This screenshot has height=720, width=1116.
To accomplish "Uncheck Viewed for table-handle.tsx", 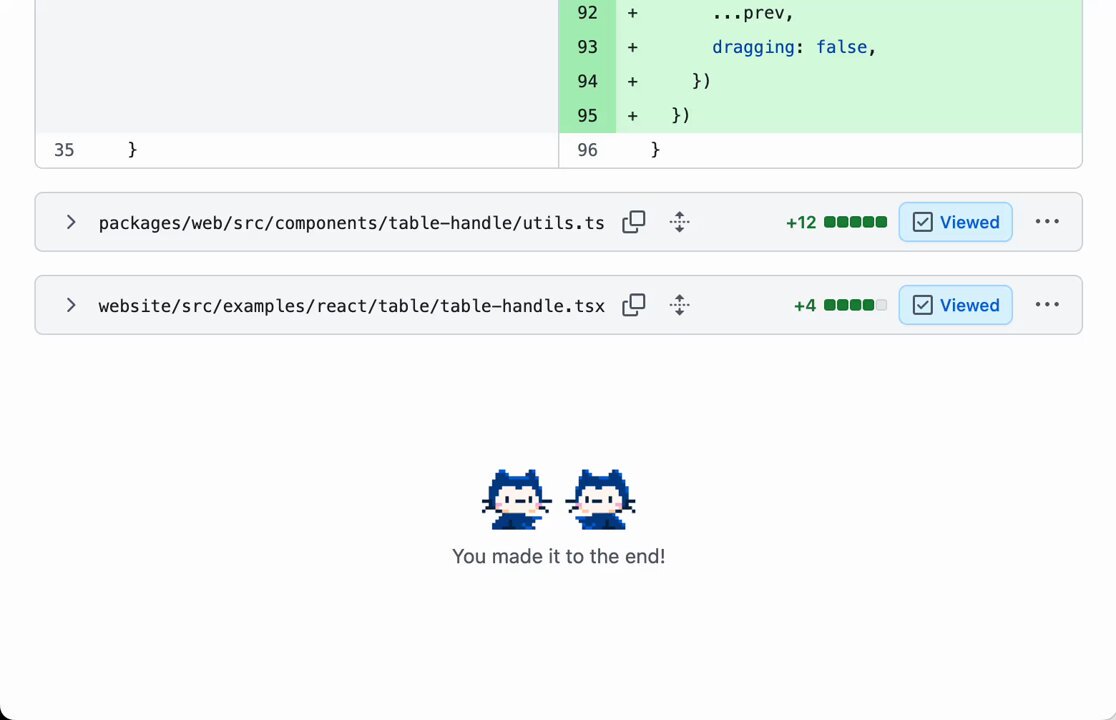I will tap(955, 305).
